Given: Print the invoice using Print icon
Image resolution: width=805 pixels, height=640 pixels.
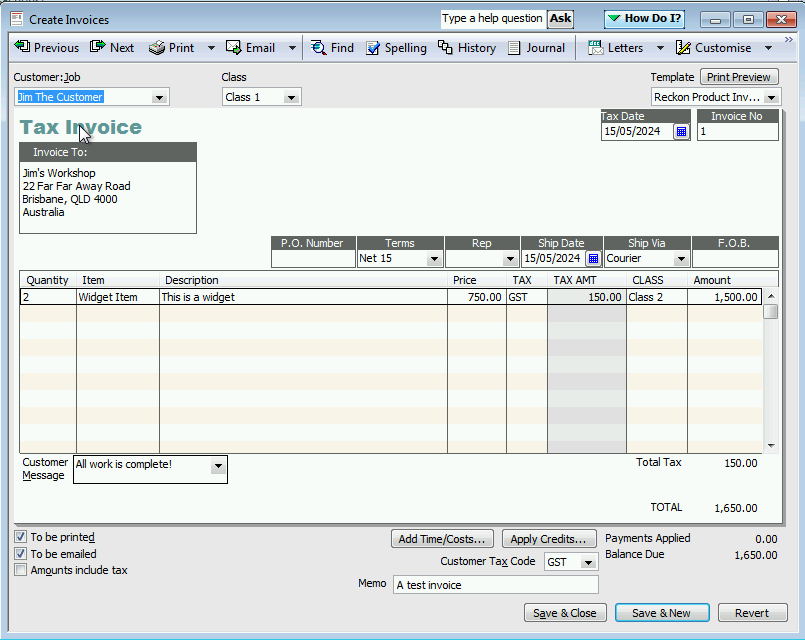Looking at the screenshot, I should [171, 48].
